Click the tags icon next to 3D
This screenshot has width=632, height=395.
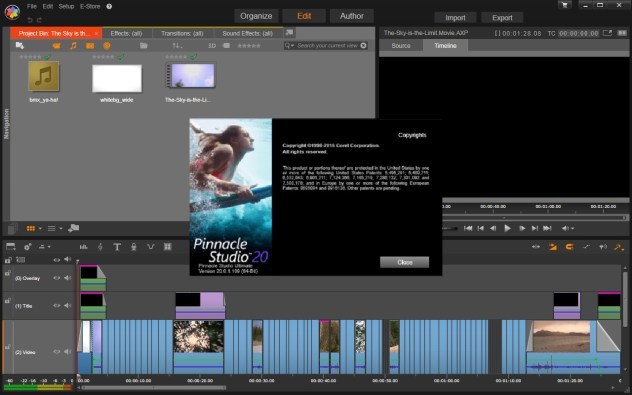[227, 46]
